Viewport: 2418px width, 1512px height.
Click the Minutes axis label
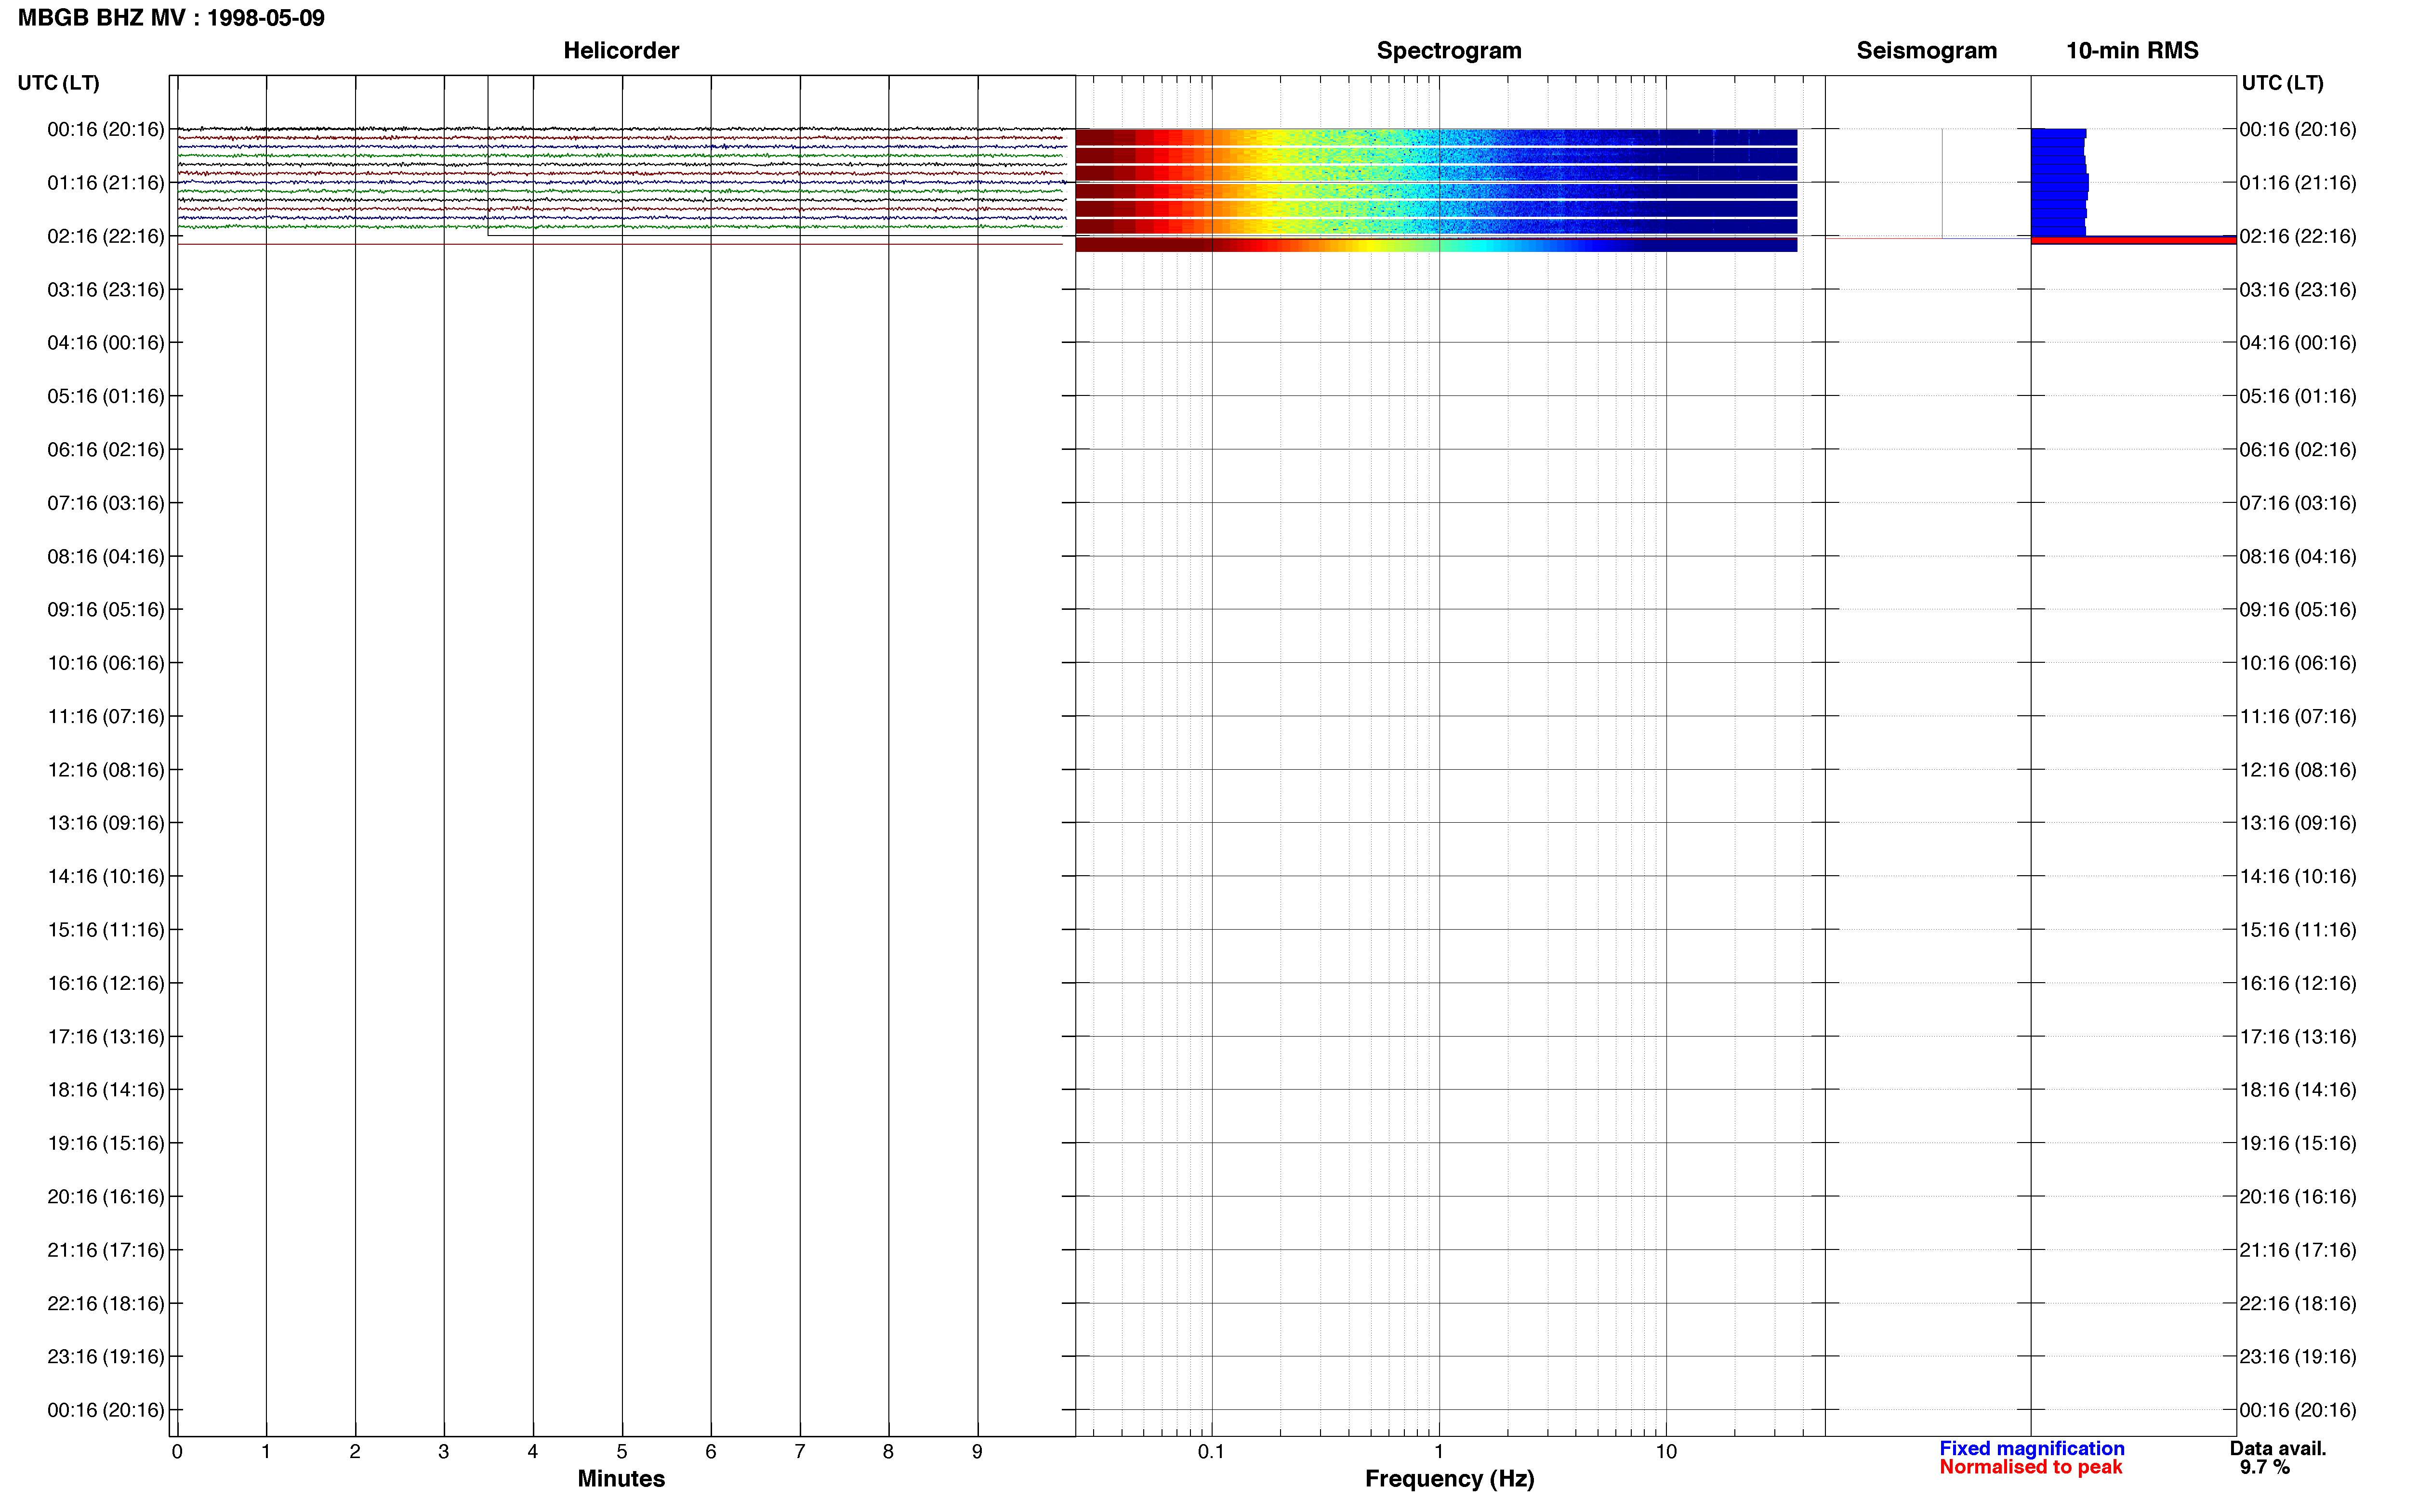pos(621,1478)
